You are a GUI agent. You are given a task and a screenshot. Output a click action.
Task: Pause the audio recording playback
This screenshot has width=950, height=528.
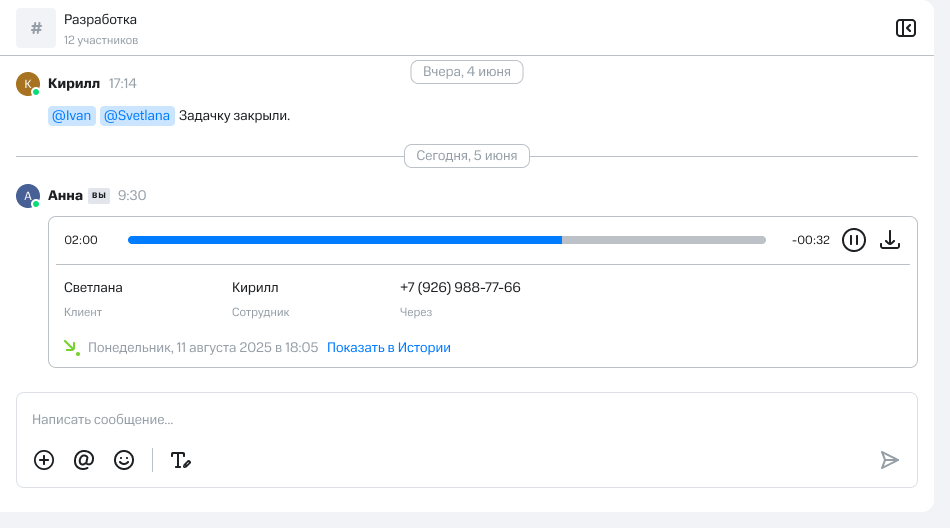853,240
